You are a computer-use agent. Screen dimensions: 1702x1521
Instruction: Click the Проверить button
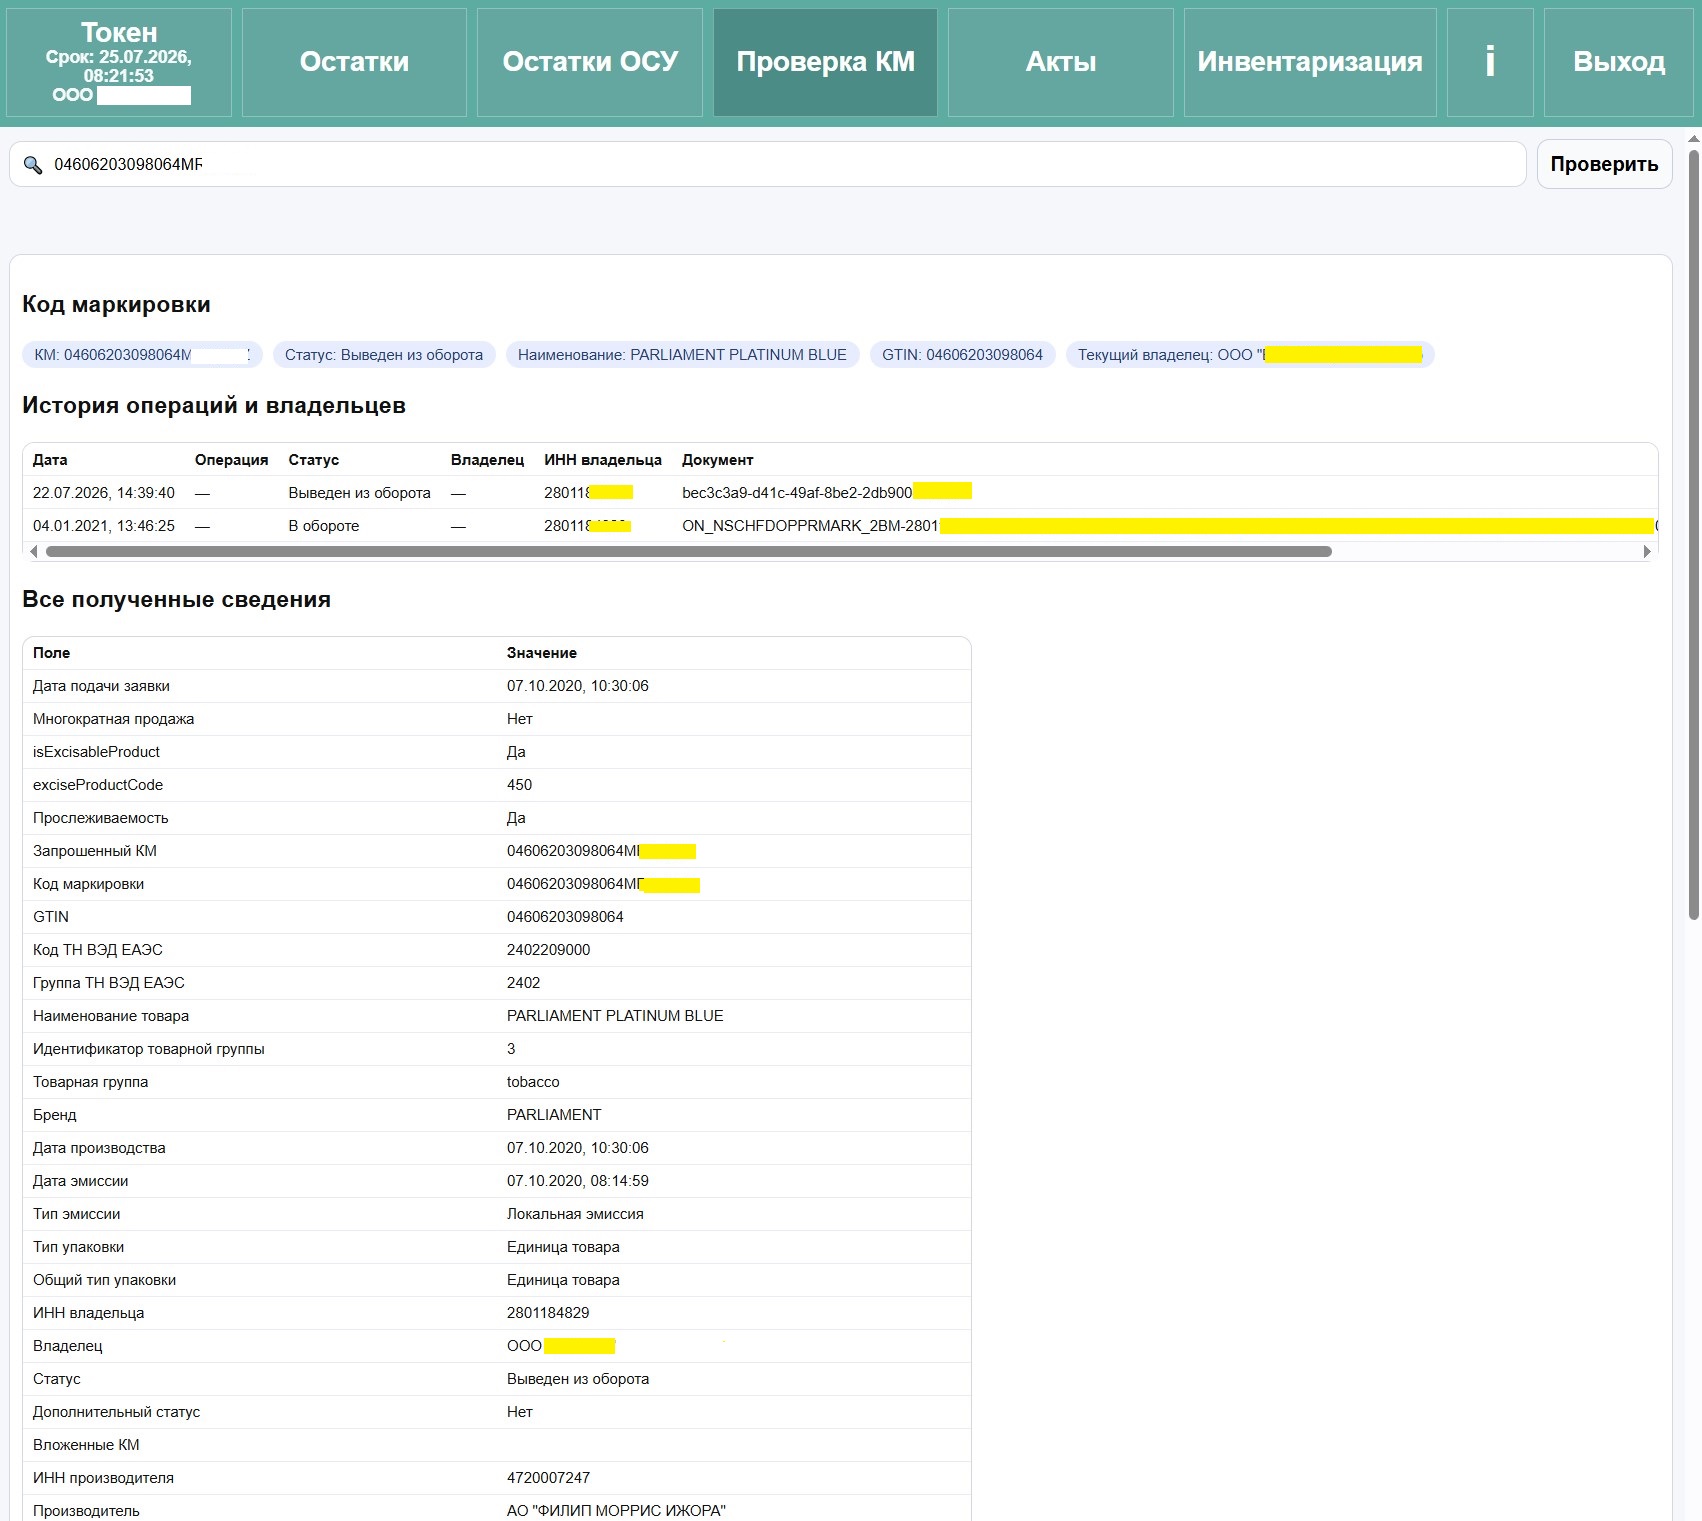point(1604,164)
